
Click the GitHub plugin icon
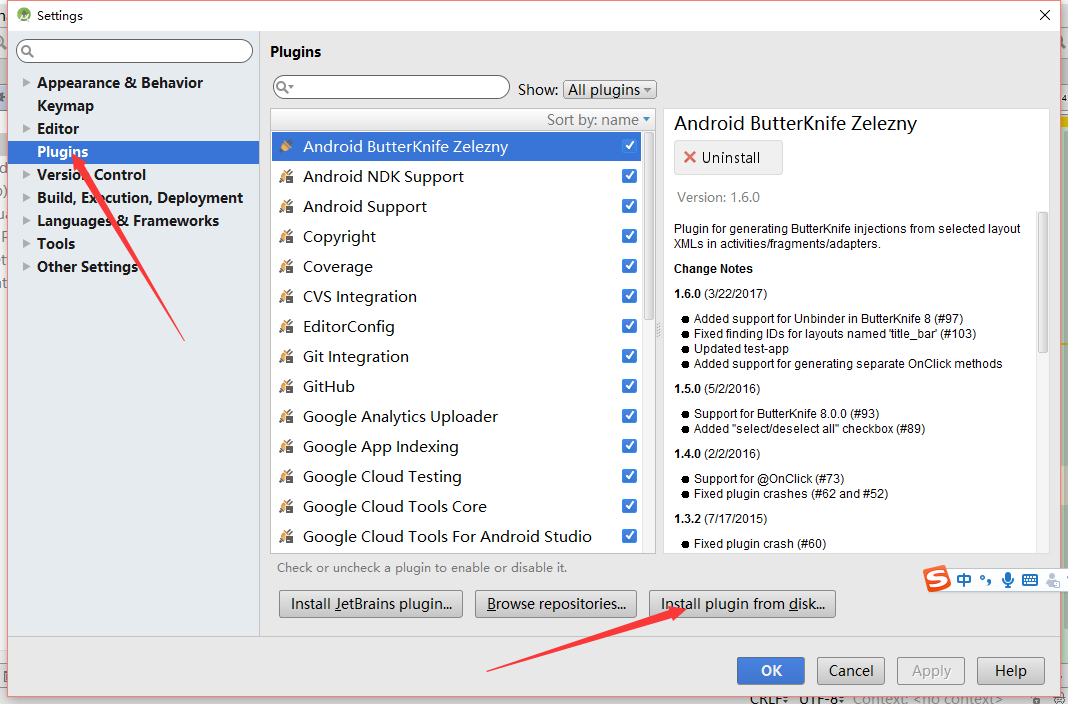(286, 387)
